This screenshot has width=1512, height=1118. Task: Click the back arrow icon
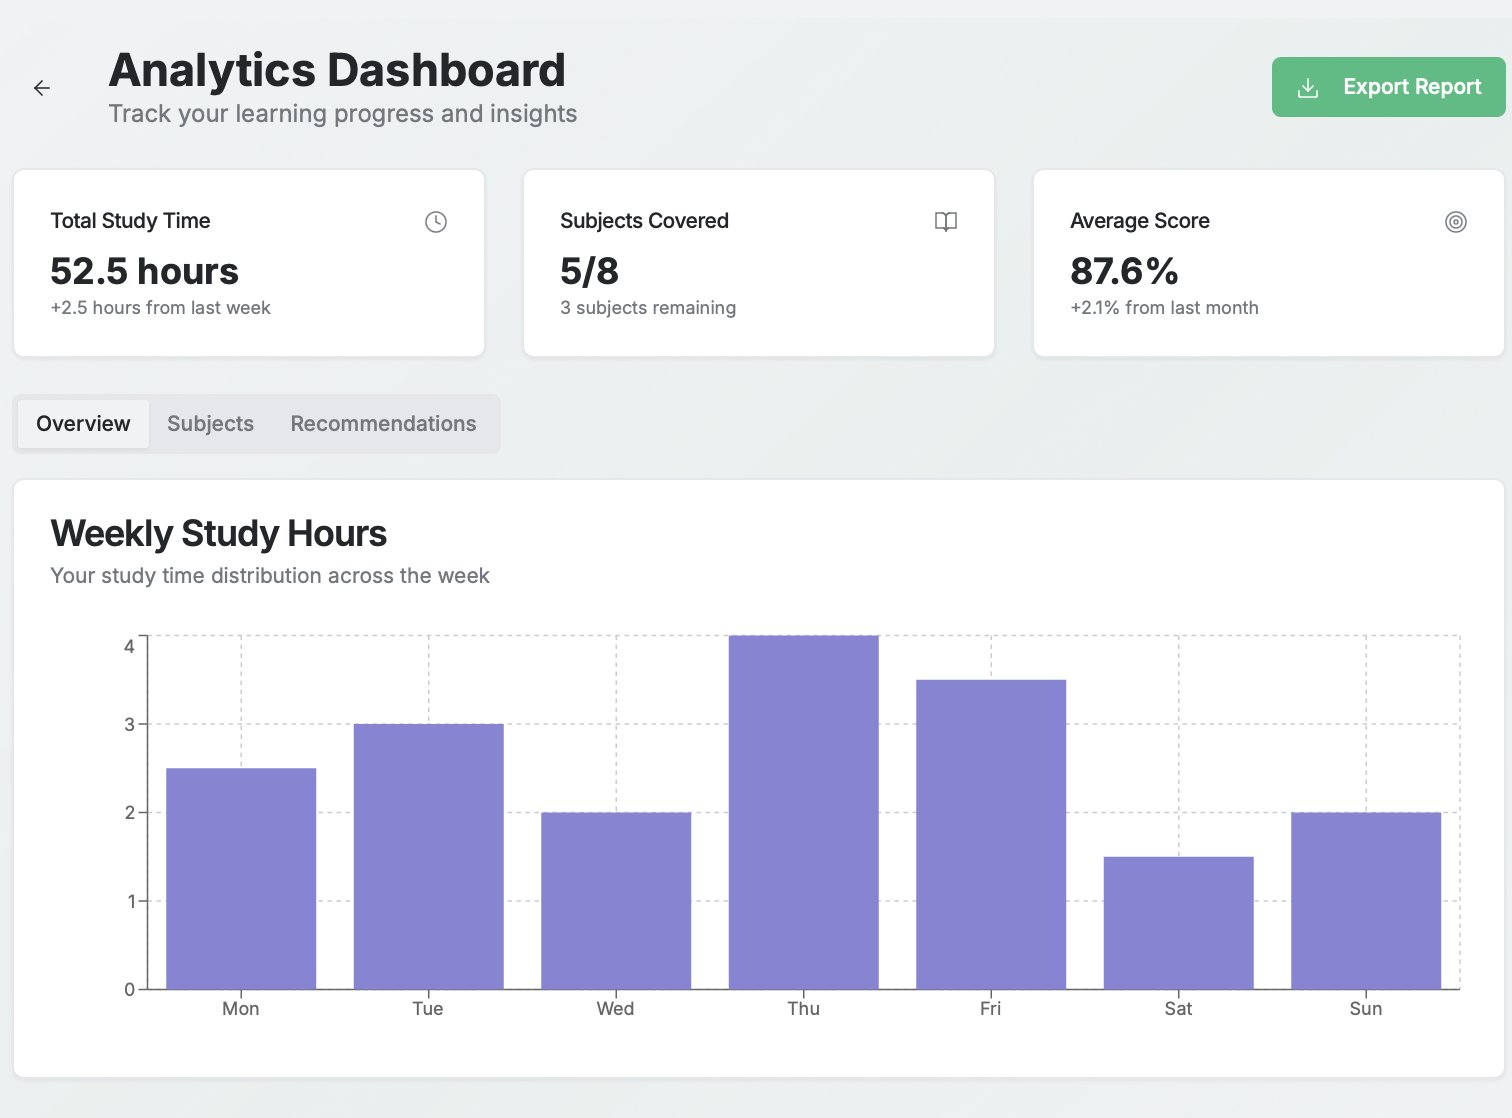click(42, 88)
